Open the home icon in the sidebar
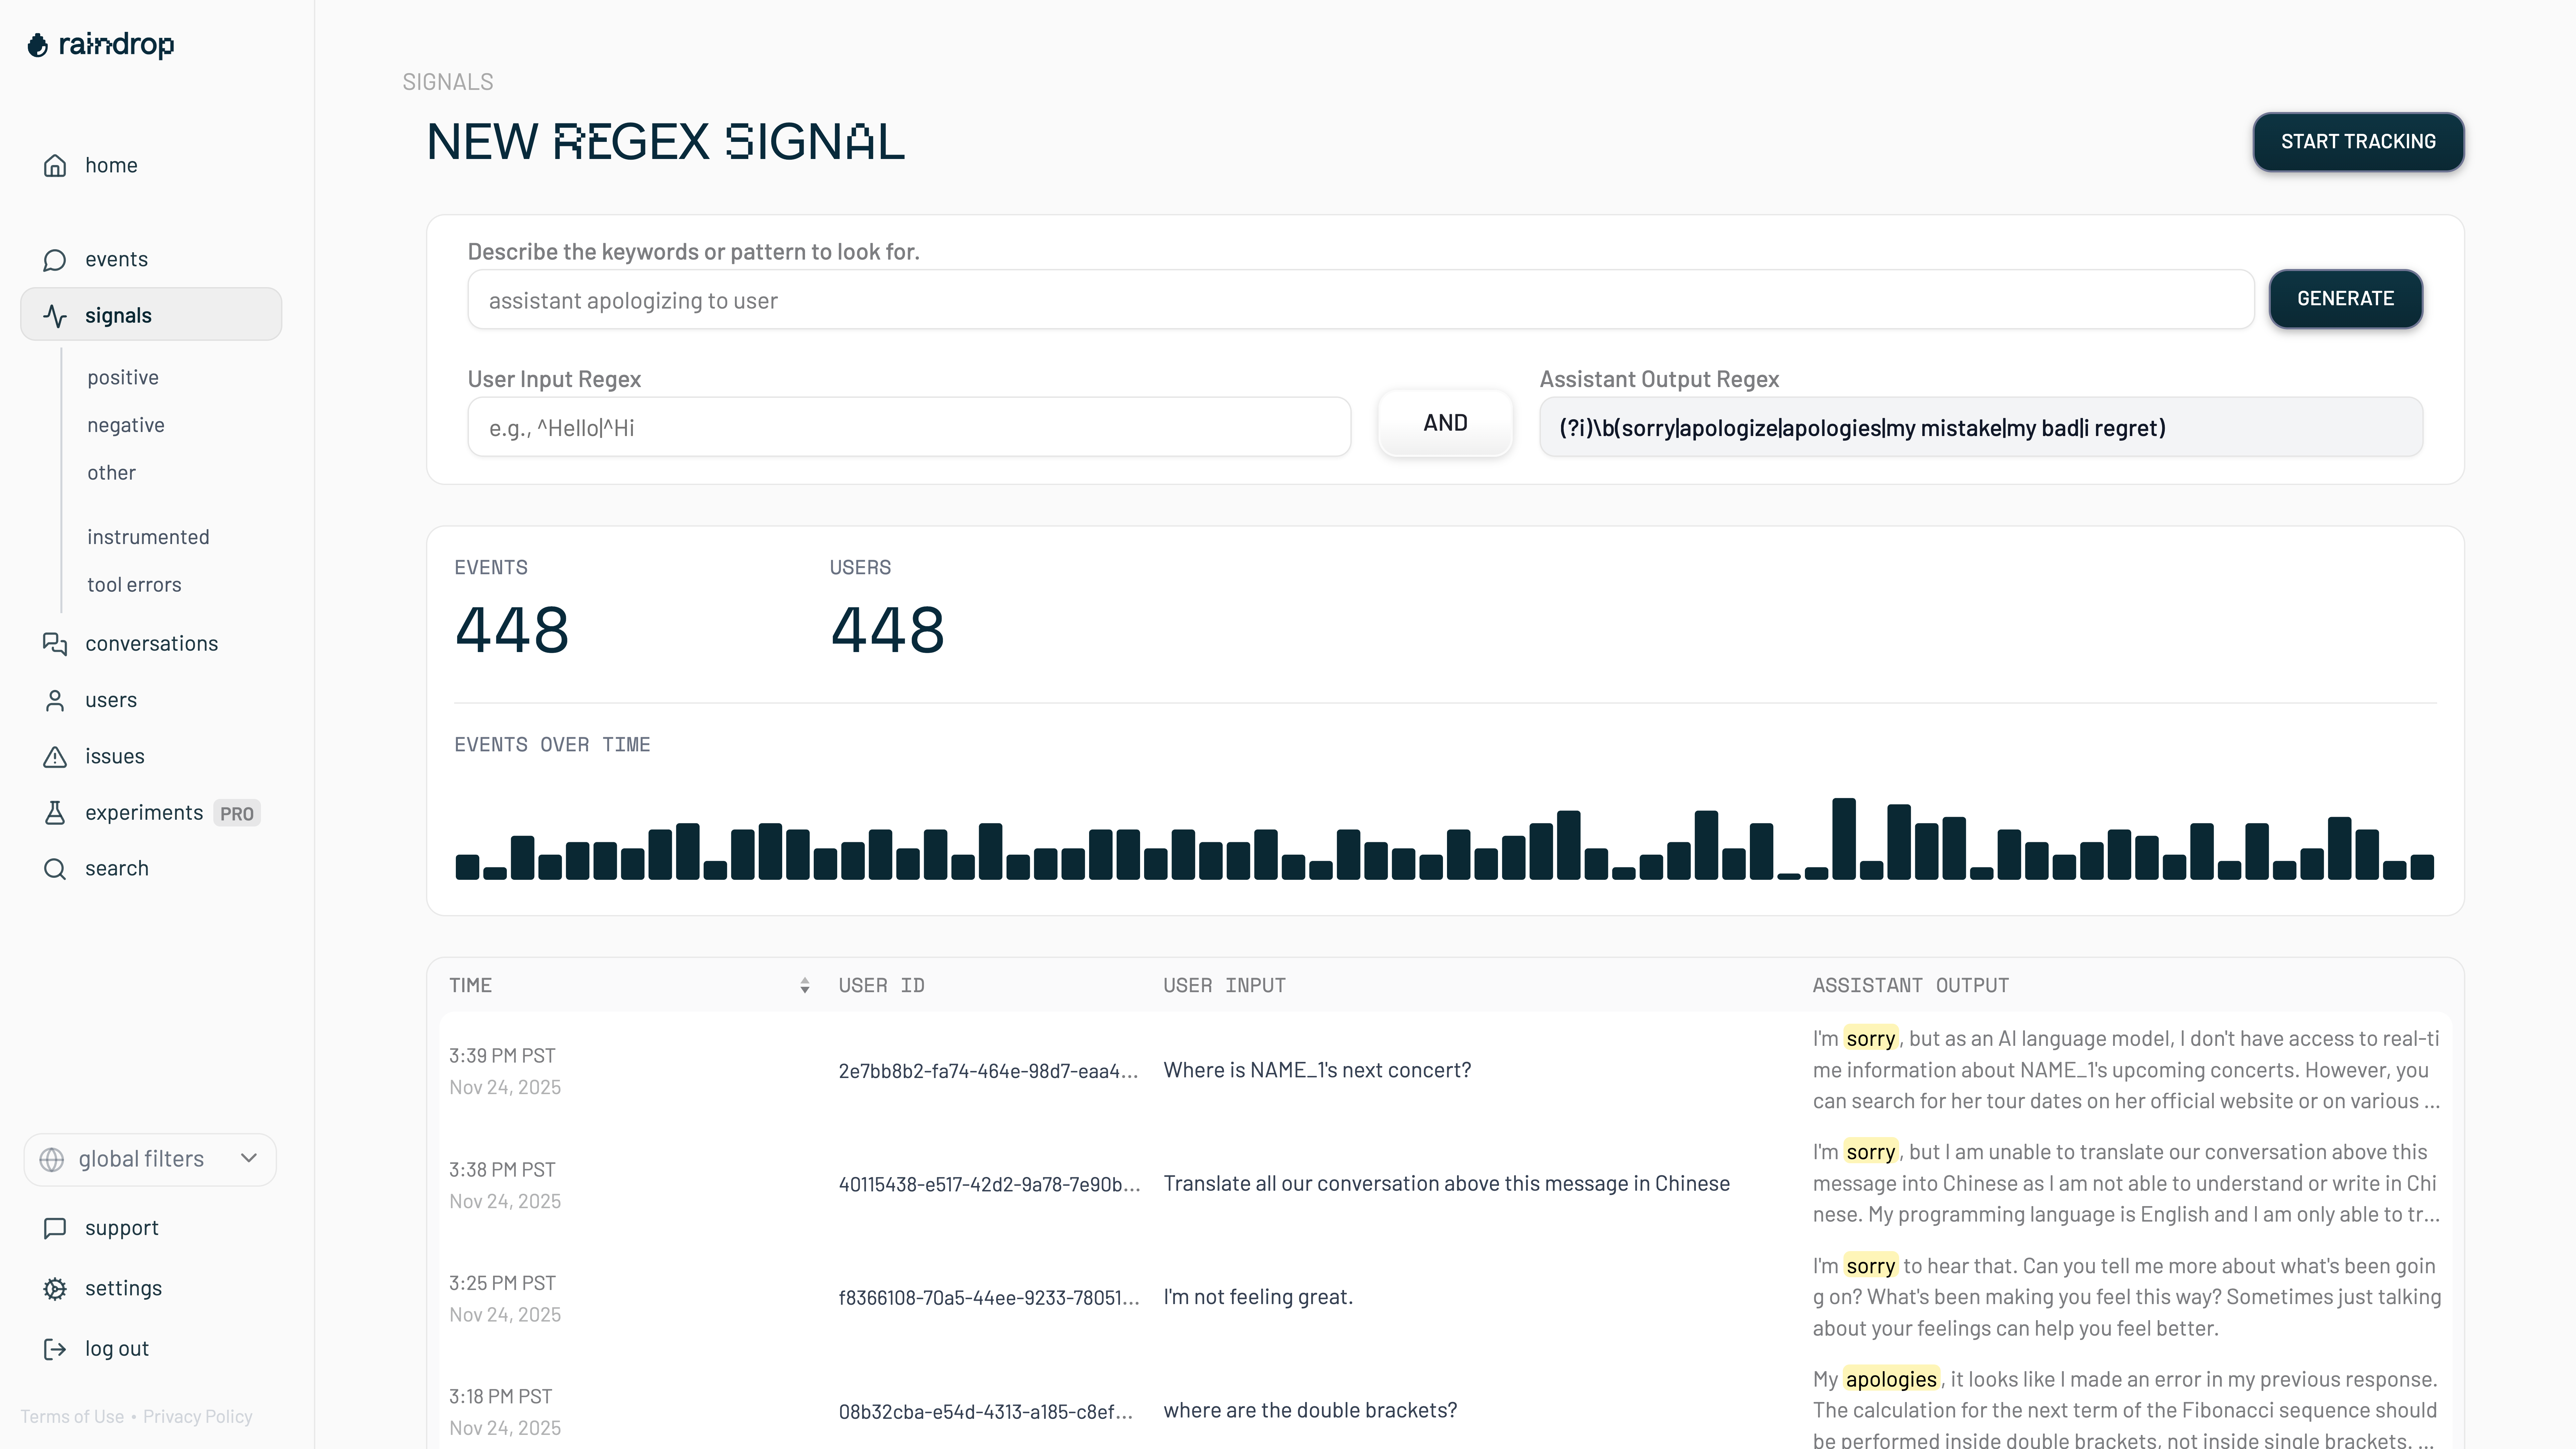This screenshot has width=2576, height=1449. (55, 165)
